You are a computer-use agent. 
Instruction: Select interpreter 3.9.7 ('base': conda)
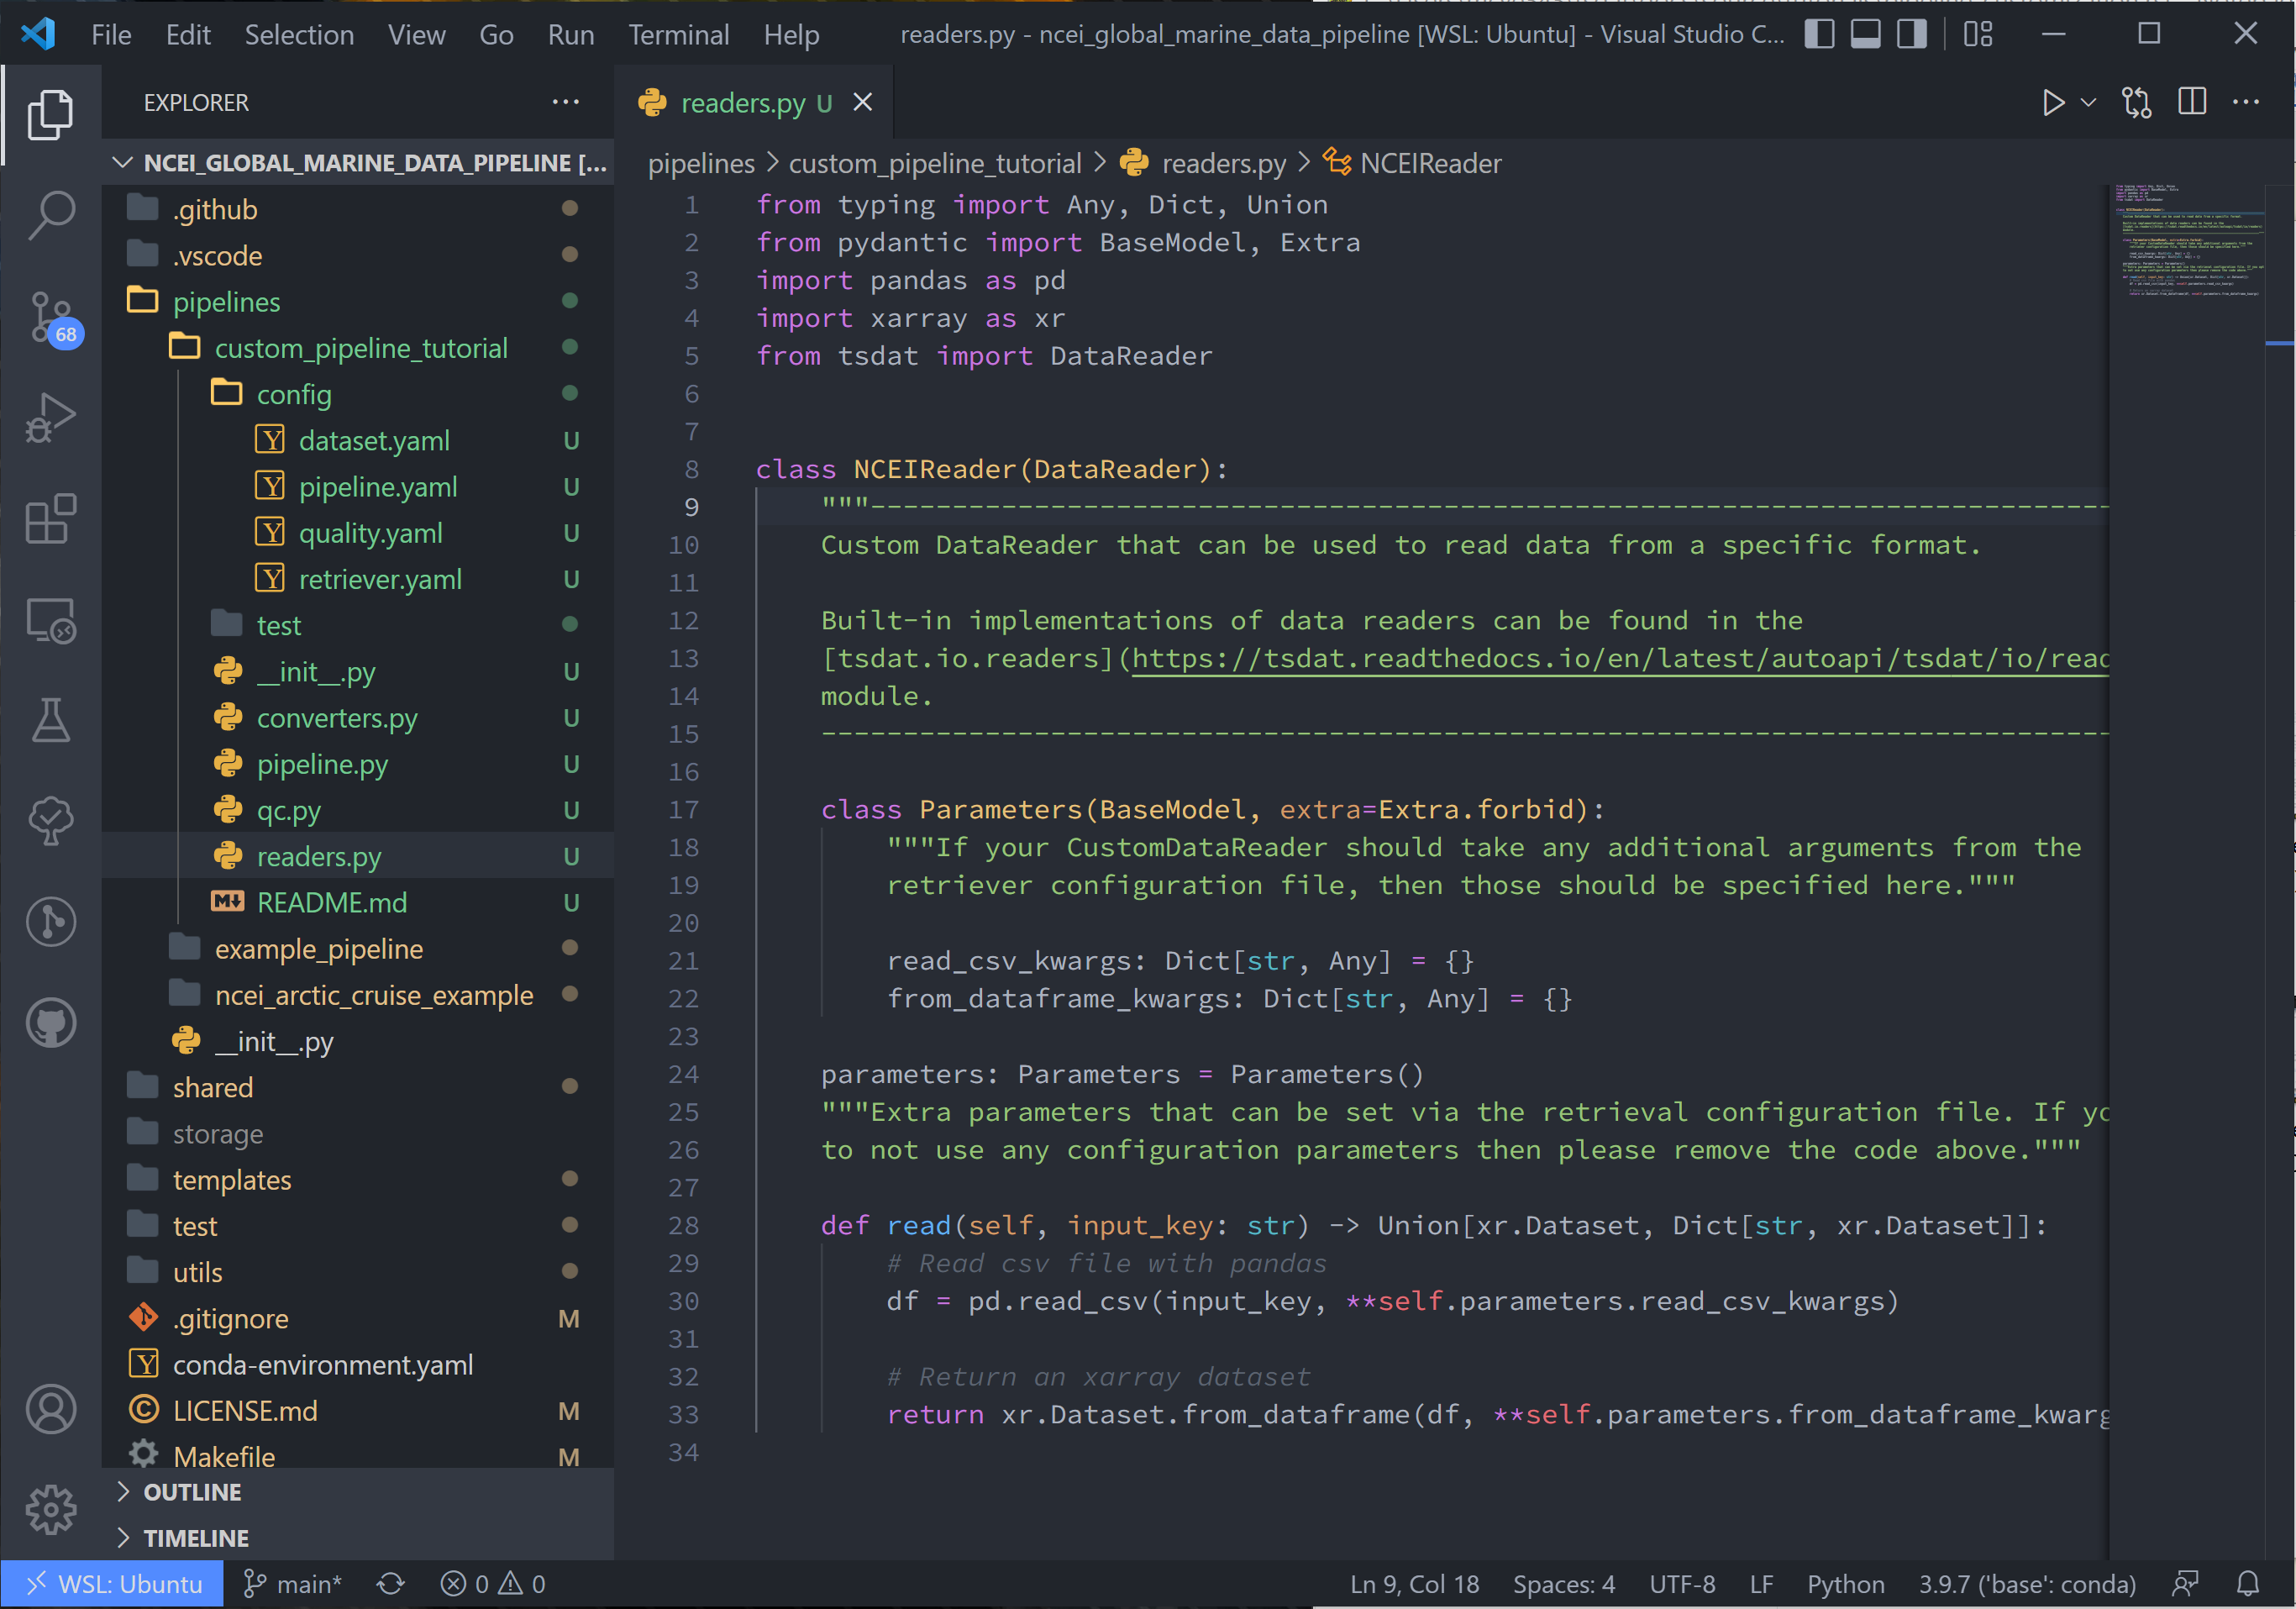[2027, 1584]
